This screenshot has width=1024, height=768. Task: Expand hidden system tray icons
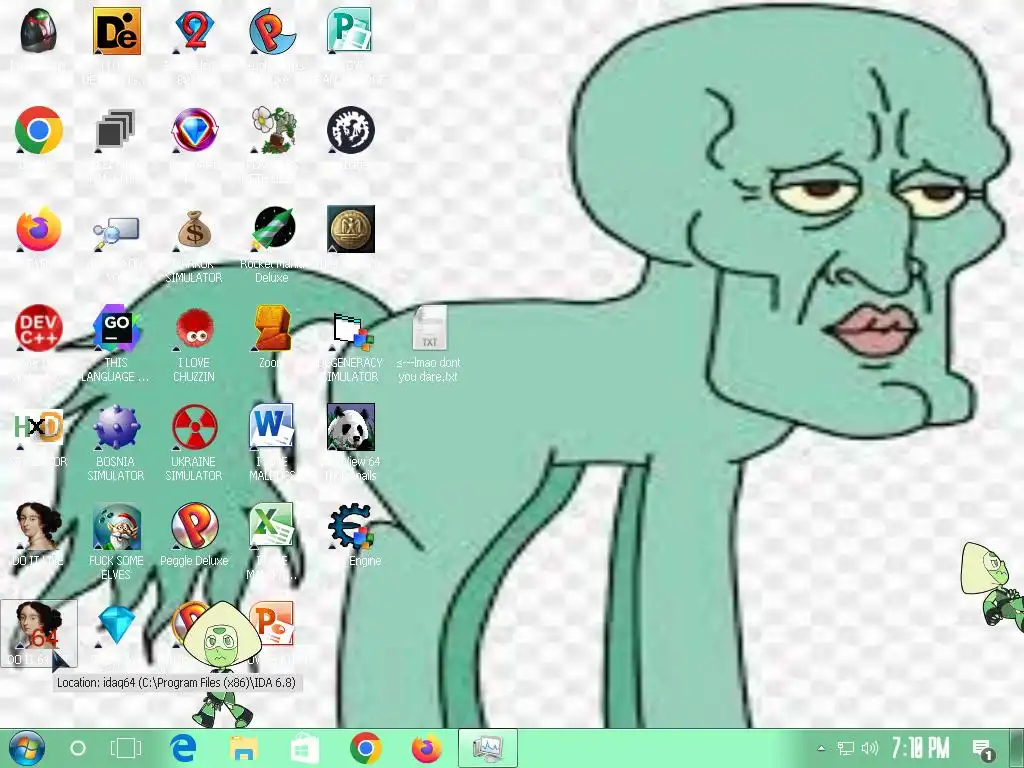[822, 748]
